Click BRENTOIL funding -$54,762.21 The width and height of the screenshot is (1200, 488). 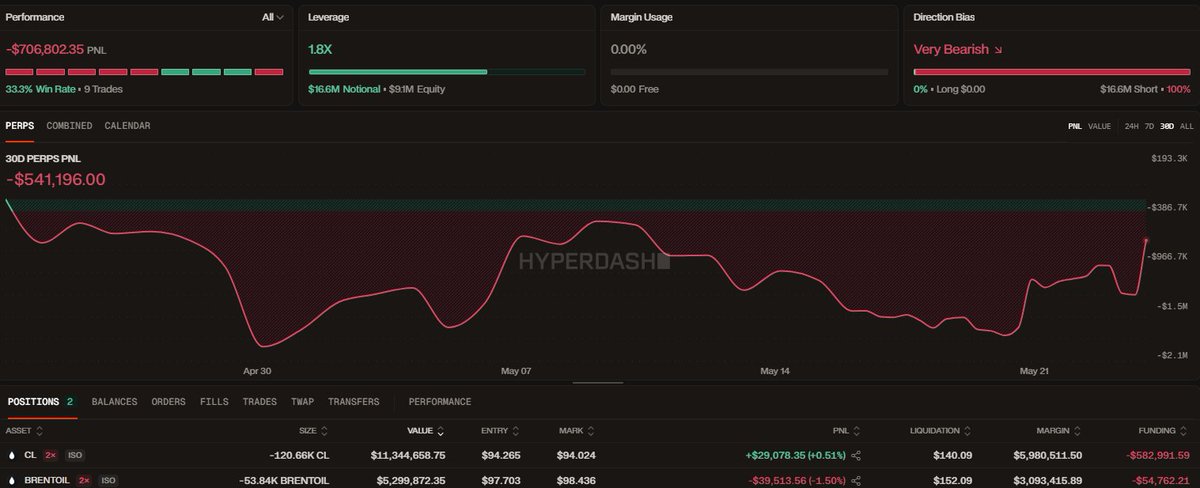tap(1159, 480)
